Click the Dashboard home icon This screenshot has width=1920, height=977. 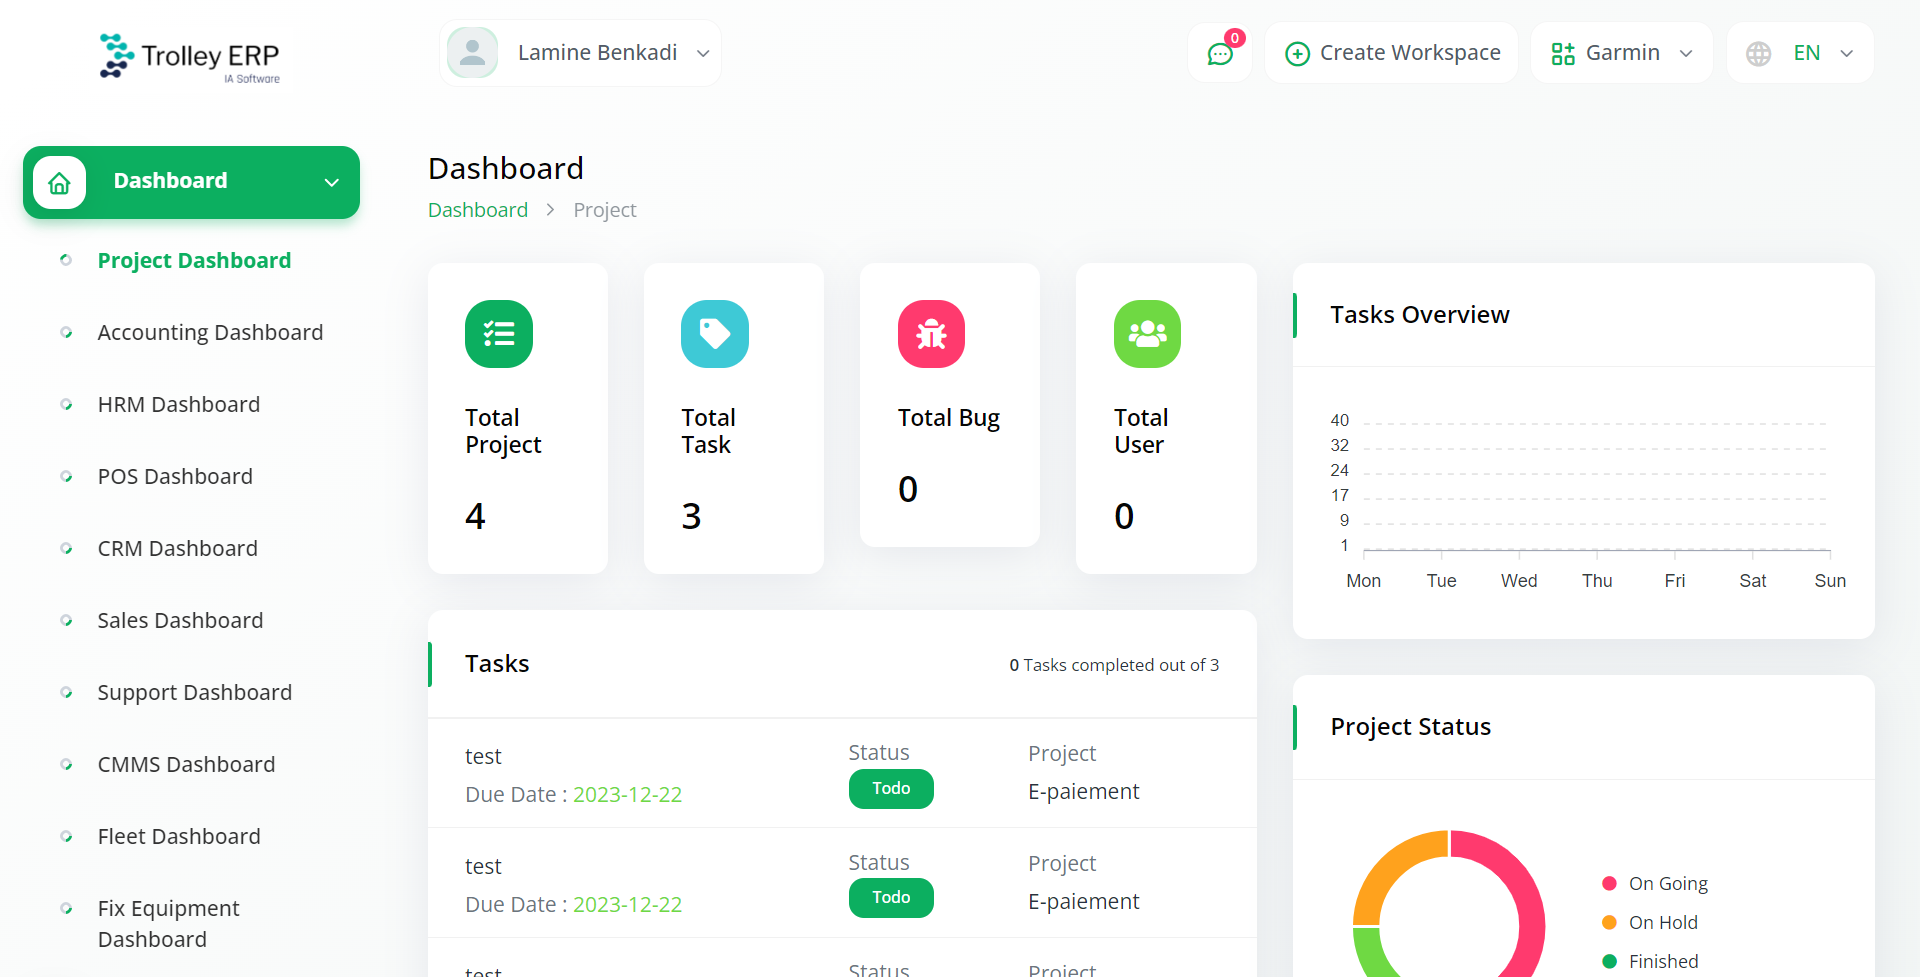coord(60,183)
